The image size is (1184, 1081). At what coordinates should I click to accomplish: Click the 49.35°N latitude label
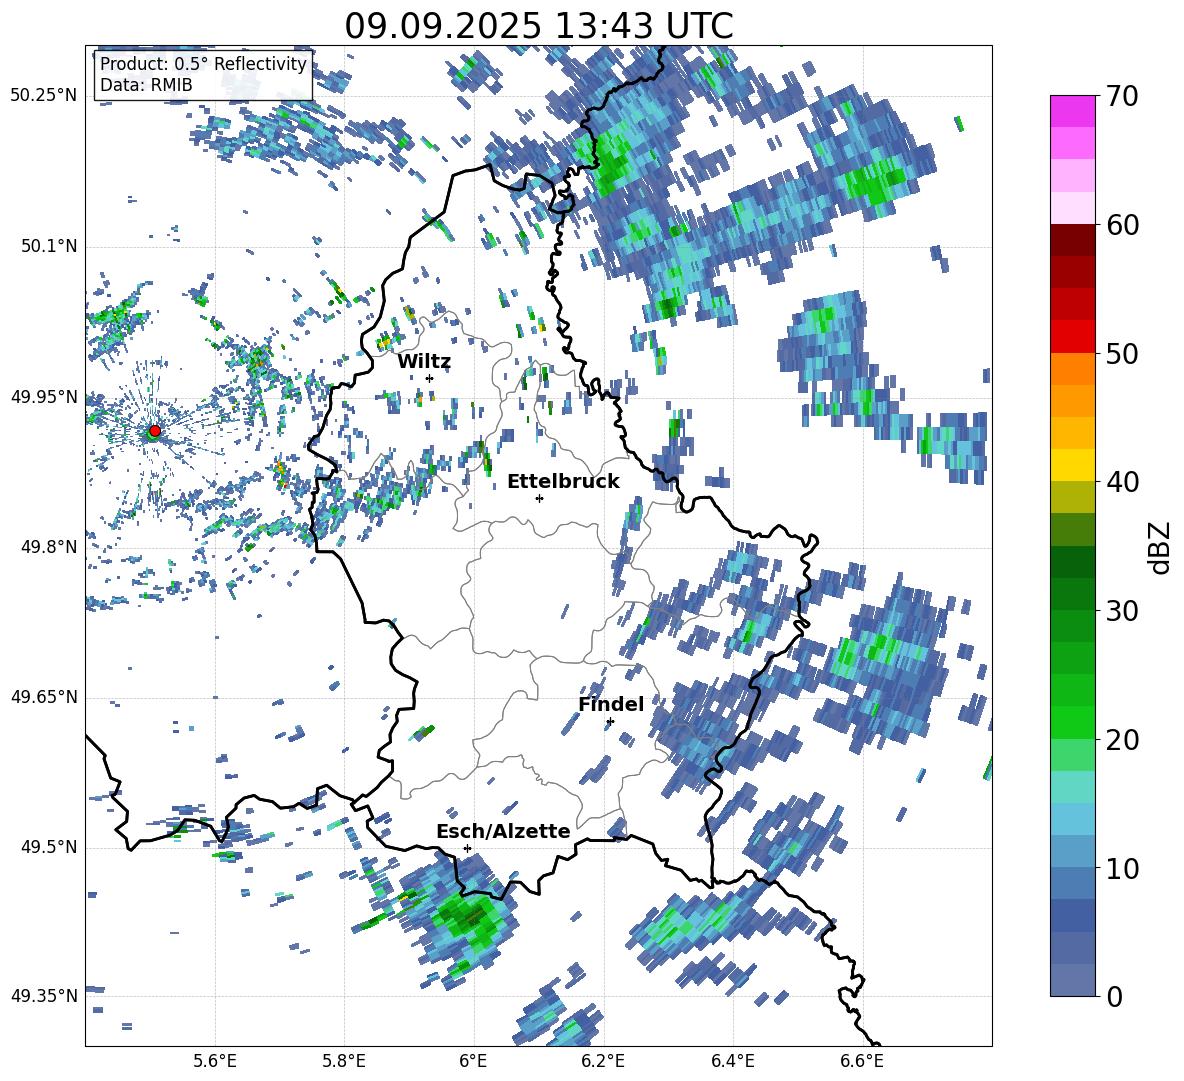44,996
